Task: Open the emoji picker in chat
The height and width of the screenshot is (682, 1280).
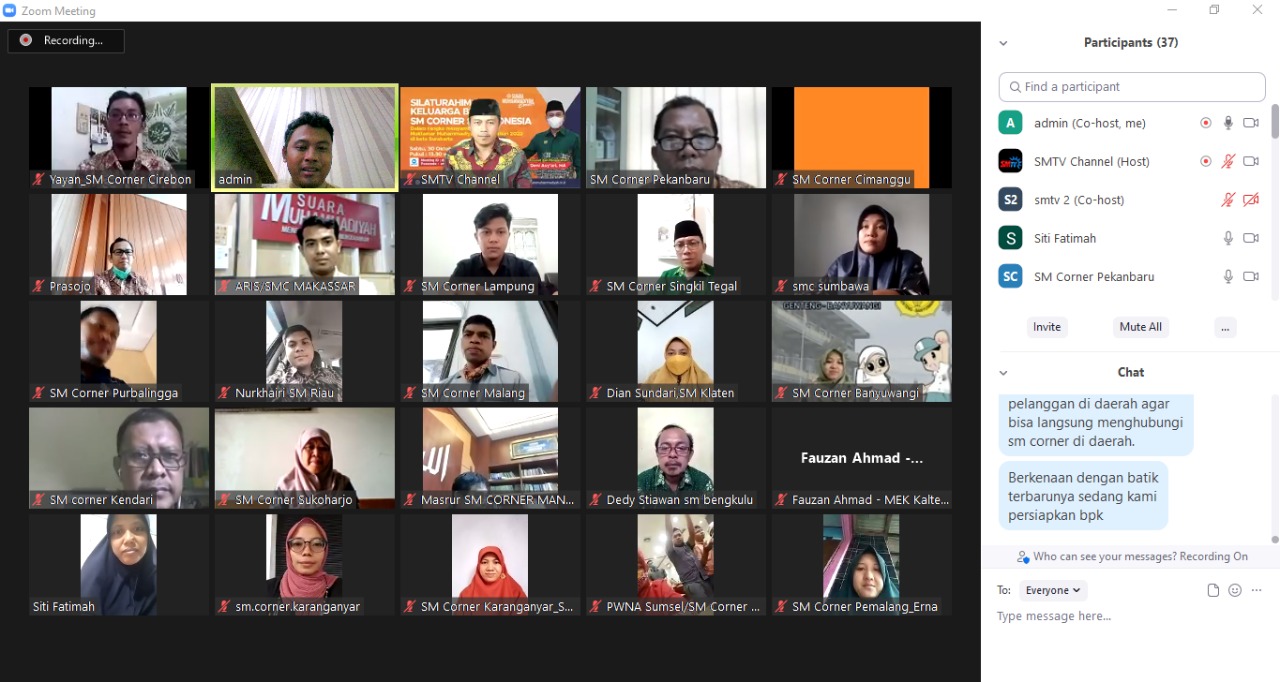Action: coord(1235,590)
